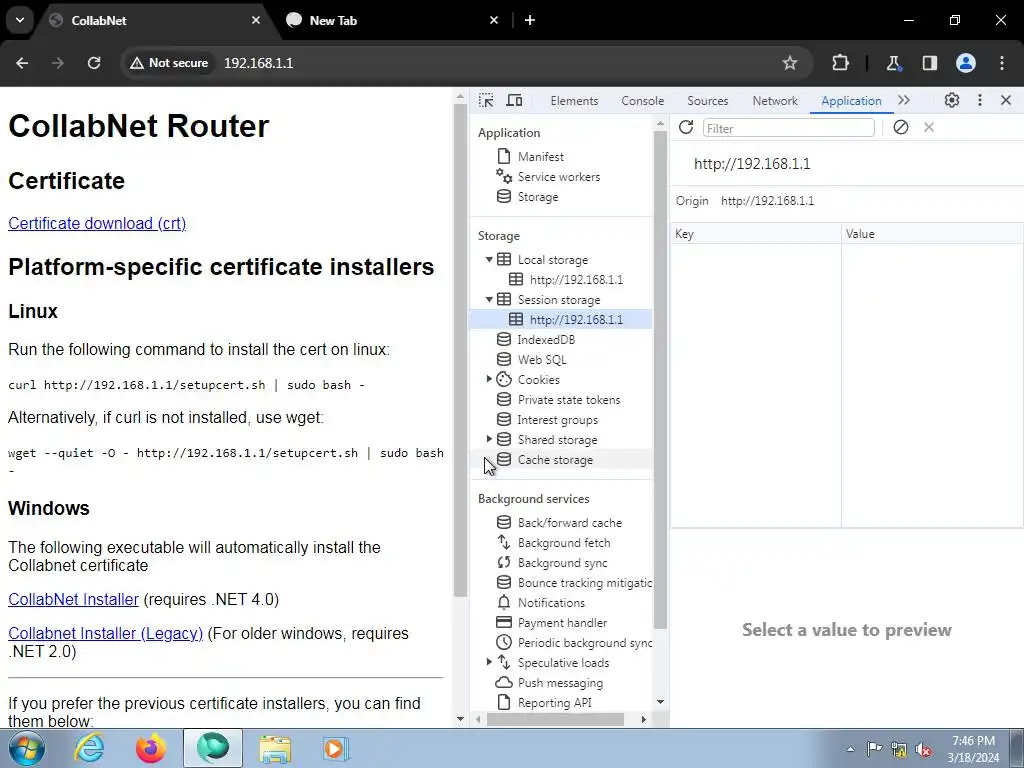Open the tab search dropdown arrow
The height and width of the screenshot is (768, 1024).
click(20, 20)
